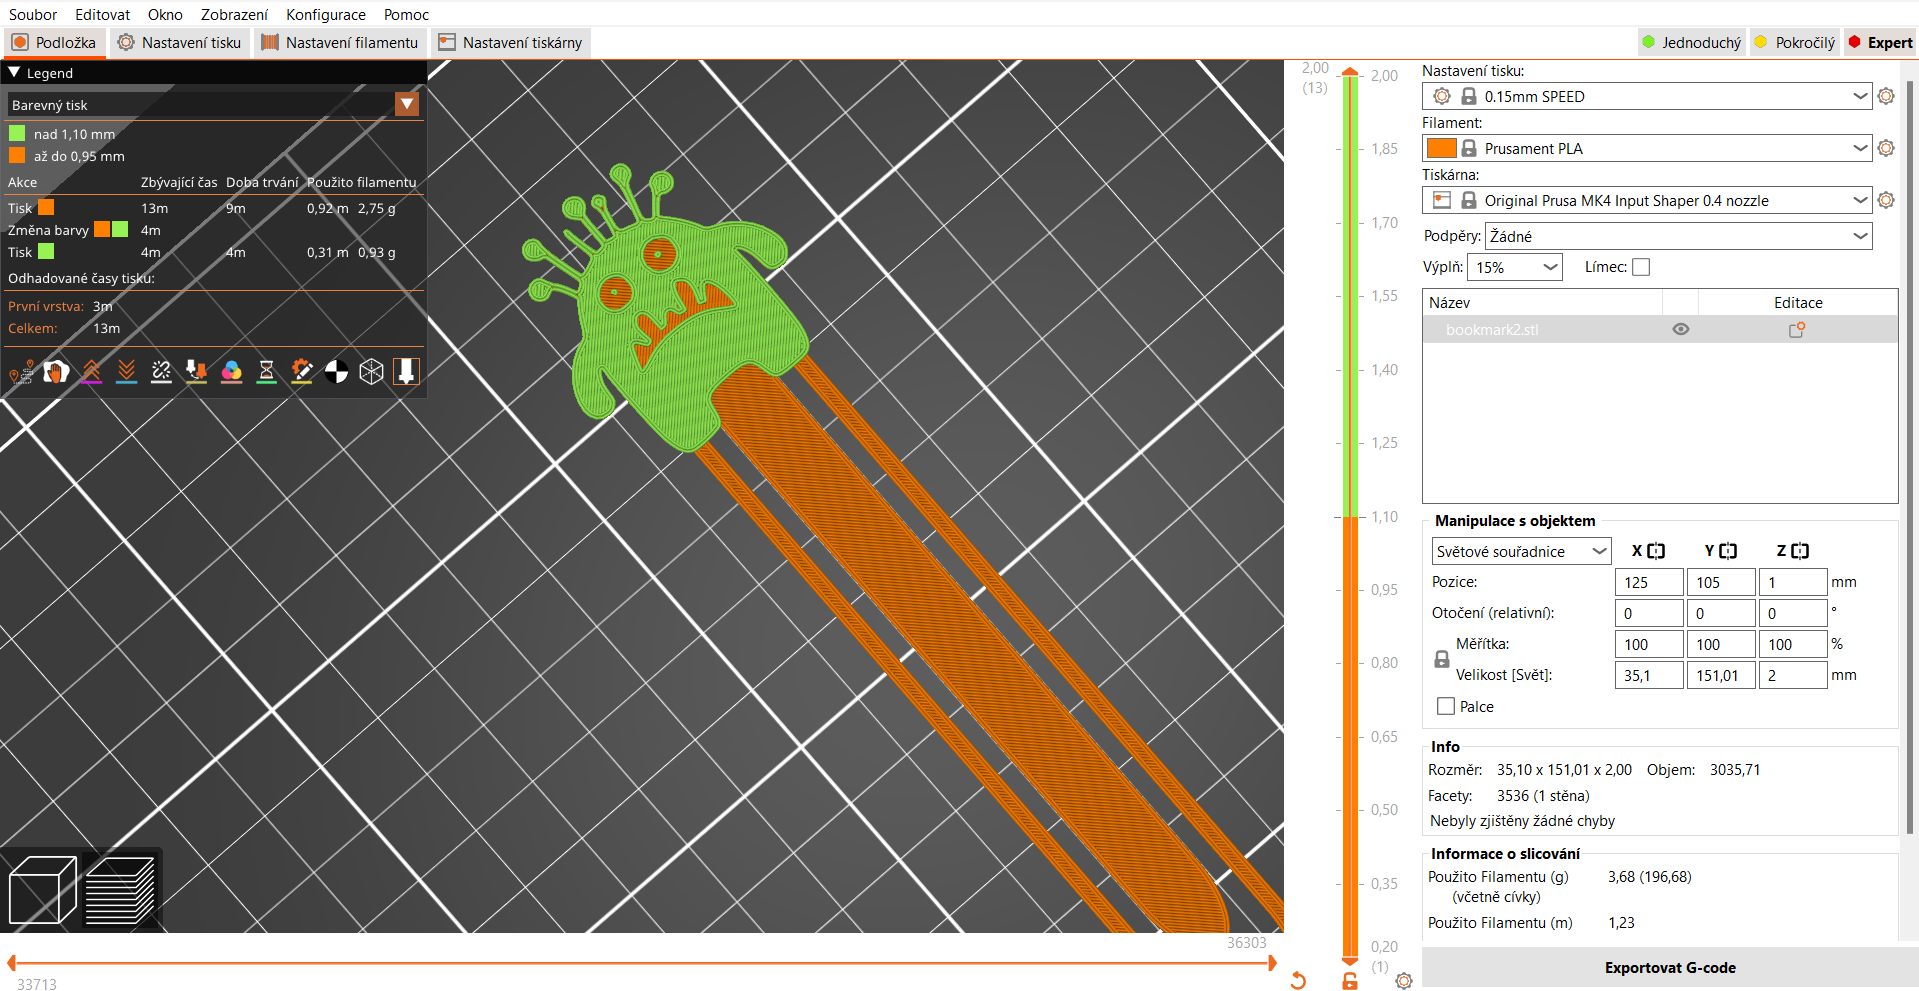The height and width of the screenshot is (991, 1919).
Task: Open print settings gear next to 0.15mm SPEED
Action: point(1886,96)
